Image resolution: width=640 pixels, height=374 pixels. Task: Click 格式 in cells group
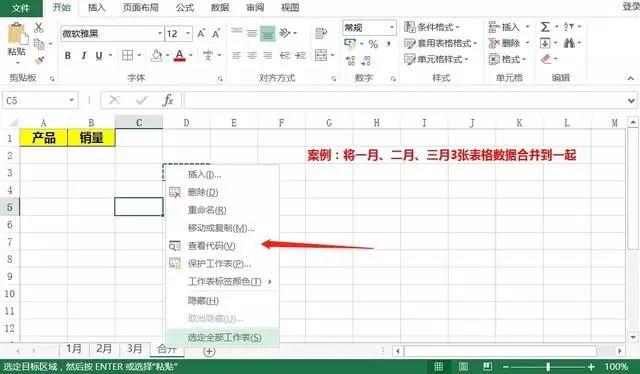pos(508,59)
